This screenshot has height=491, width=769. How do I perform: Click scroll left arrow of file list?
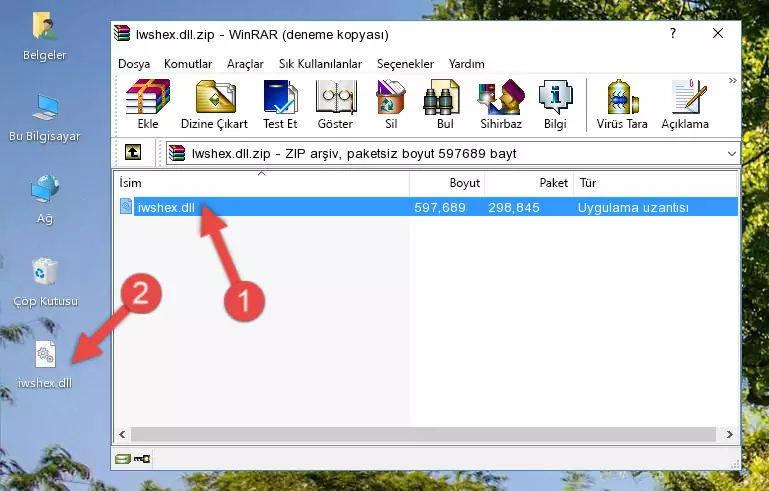coord(122,434)
